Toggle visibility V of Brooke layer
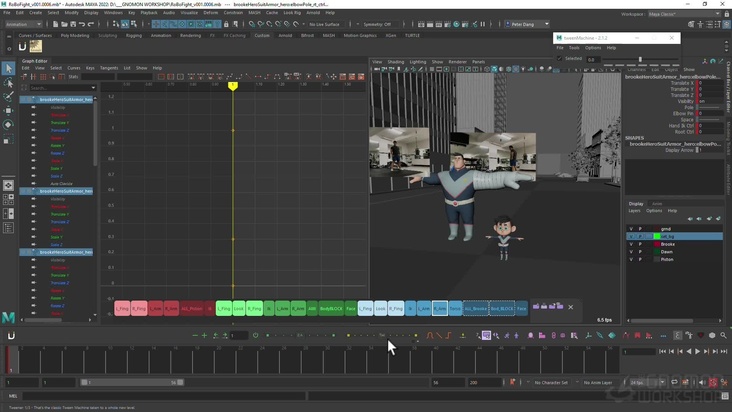The height and width of the screenshot is (412, 732). tap(631, 244)
